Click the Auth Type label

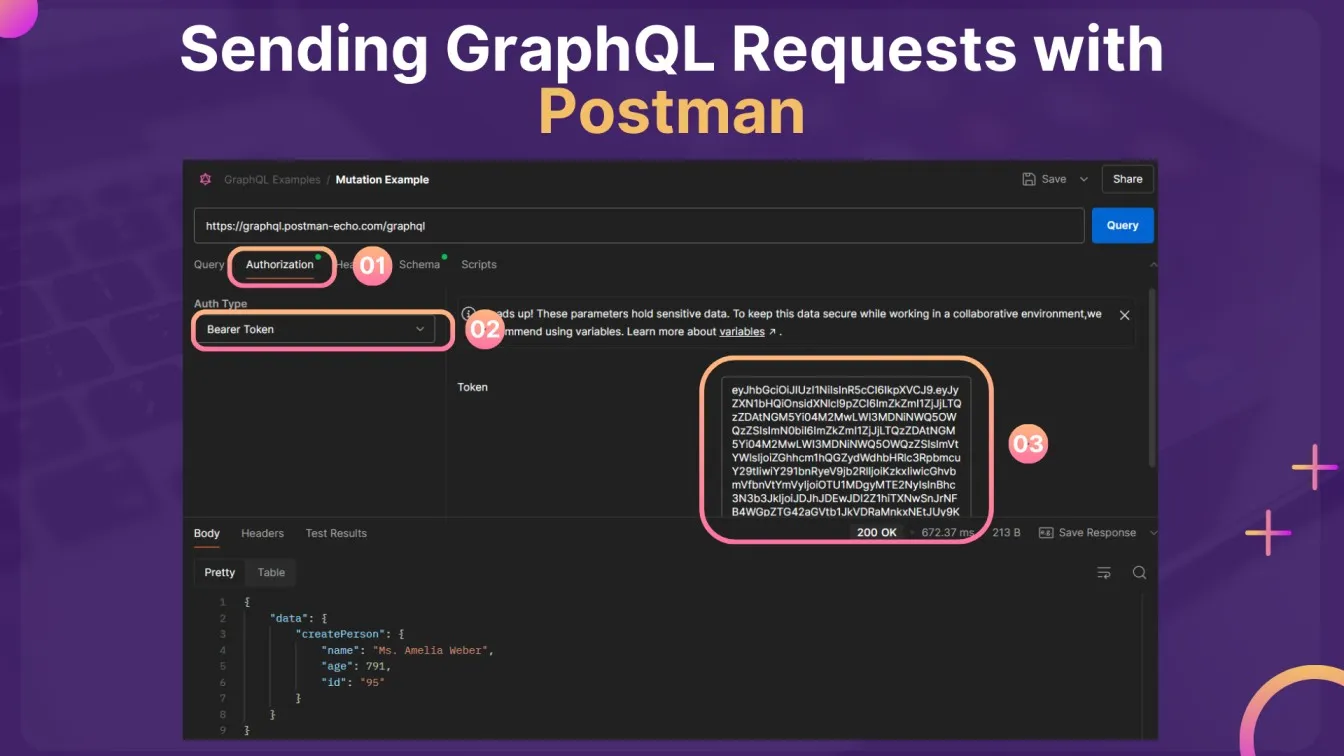[220, 304]
